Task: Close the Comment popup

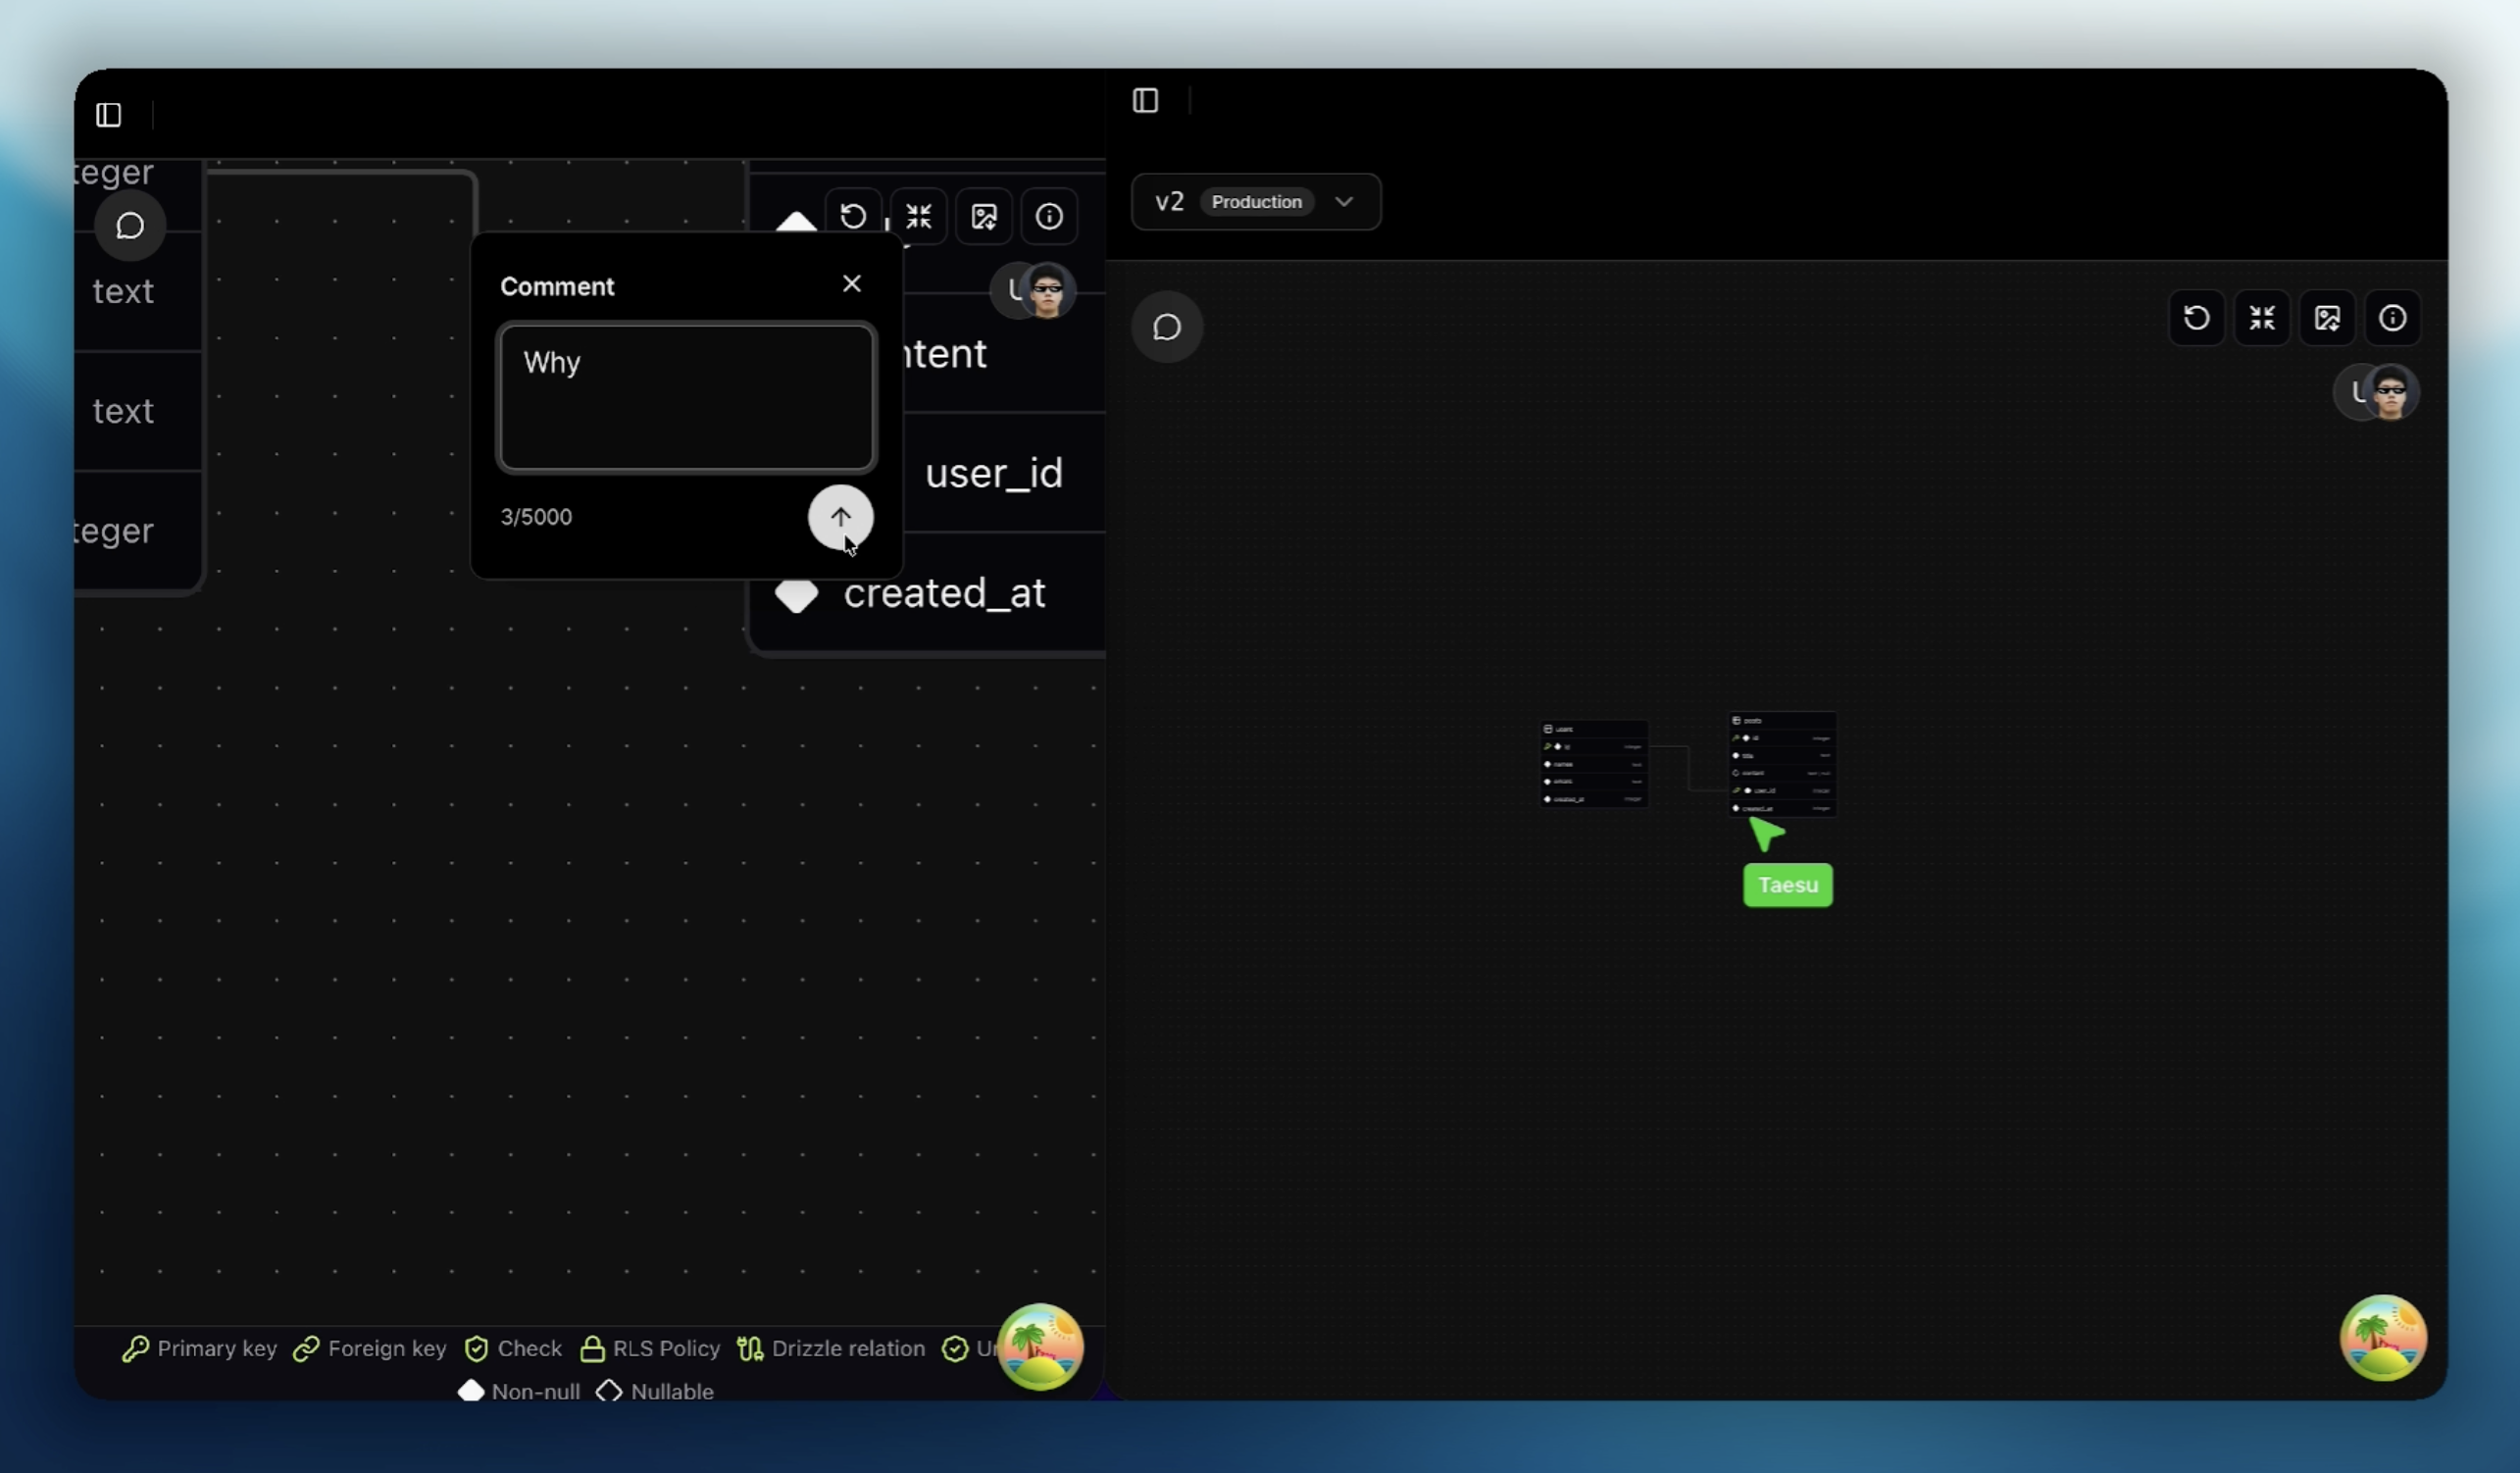Action: (851, 284)
